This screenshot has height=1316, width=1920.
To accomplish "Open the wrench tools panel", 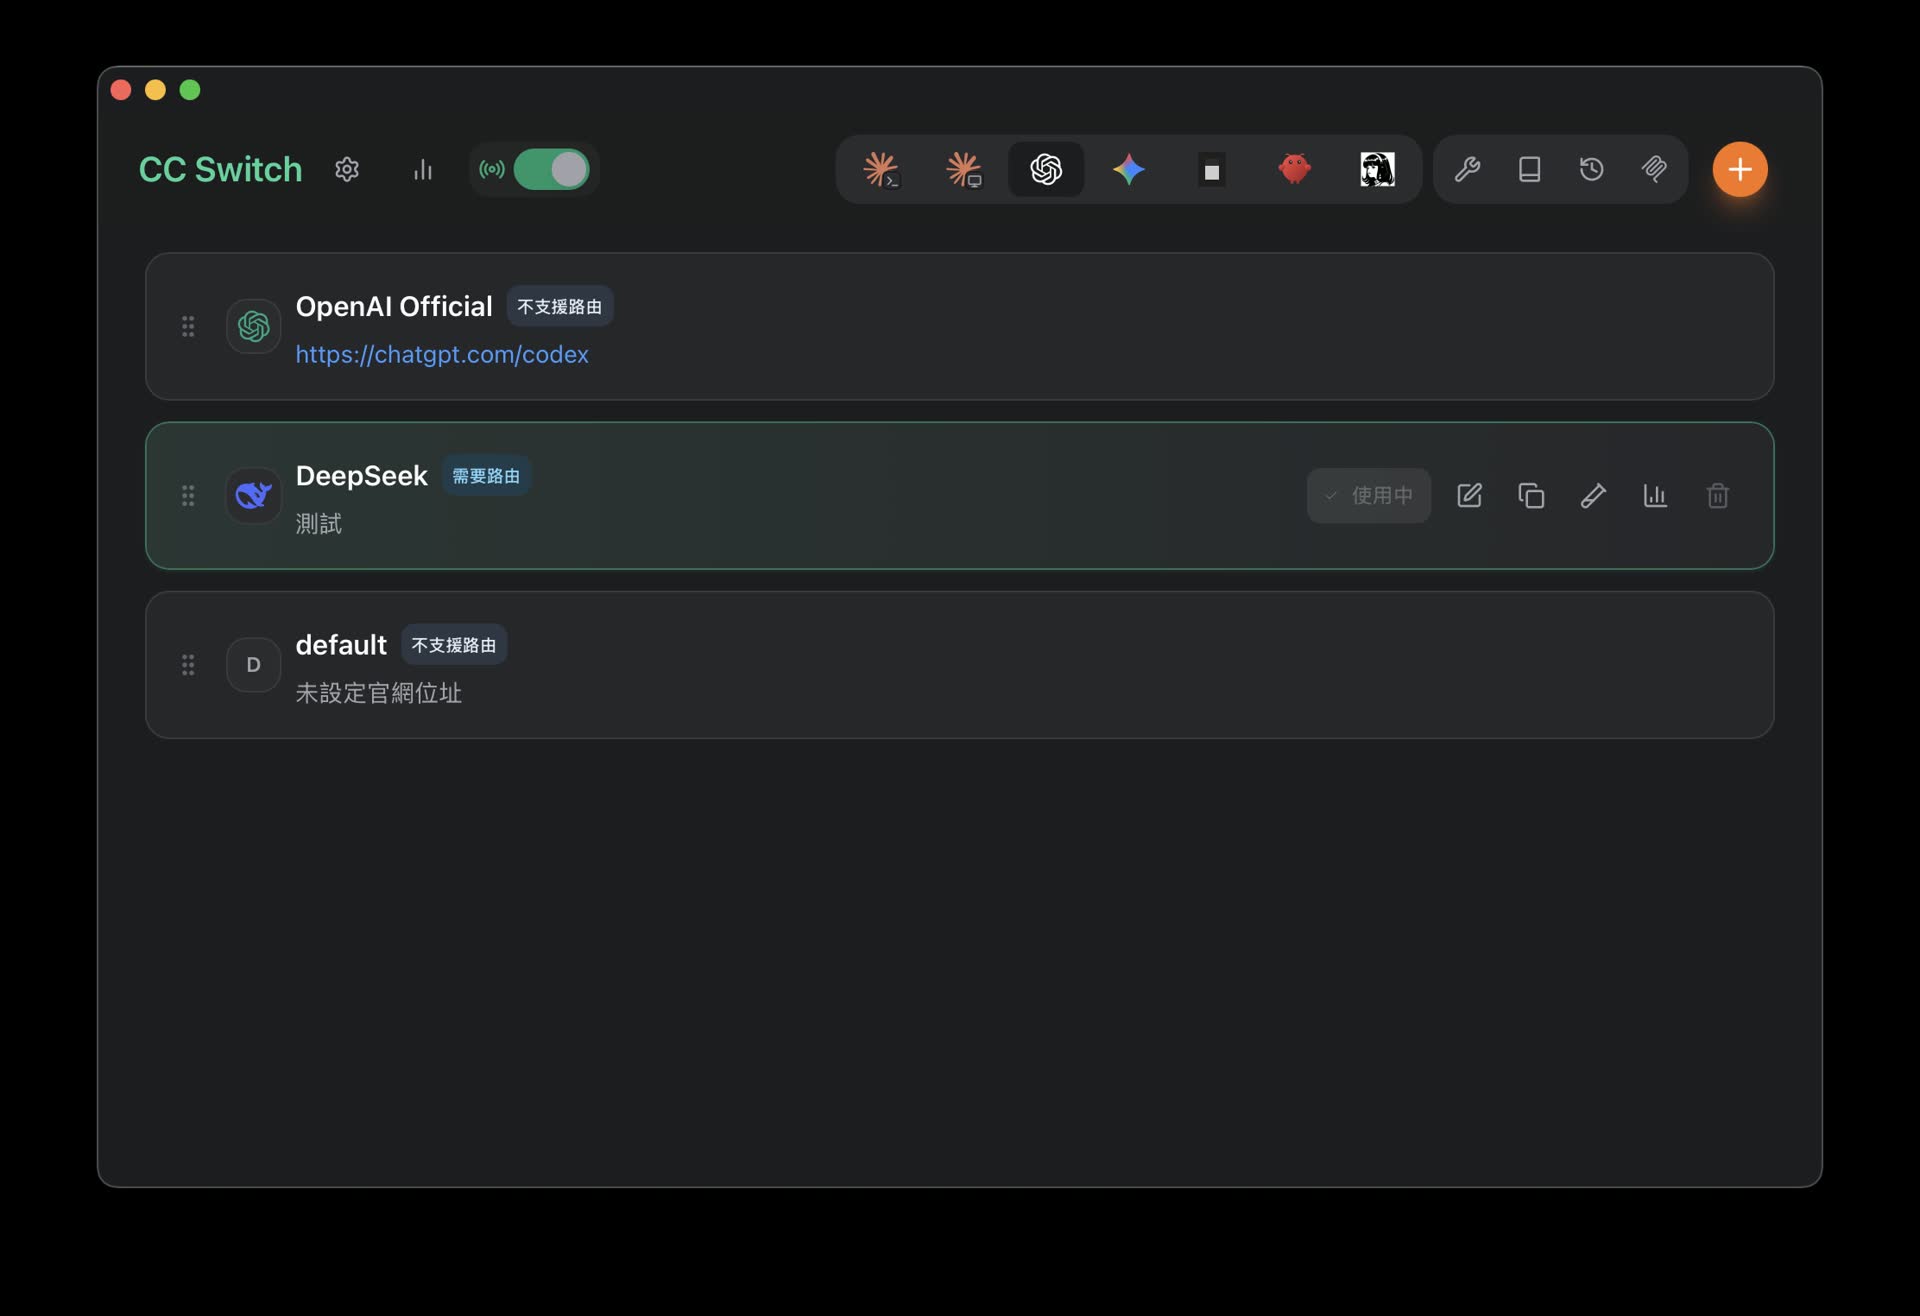I will (1467, 169).
